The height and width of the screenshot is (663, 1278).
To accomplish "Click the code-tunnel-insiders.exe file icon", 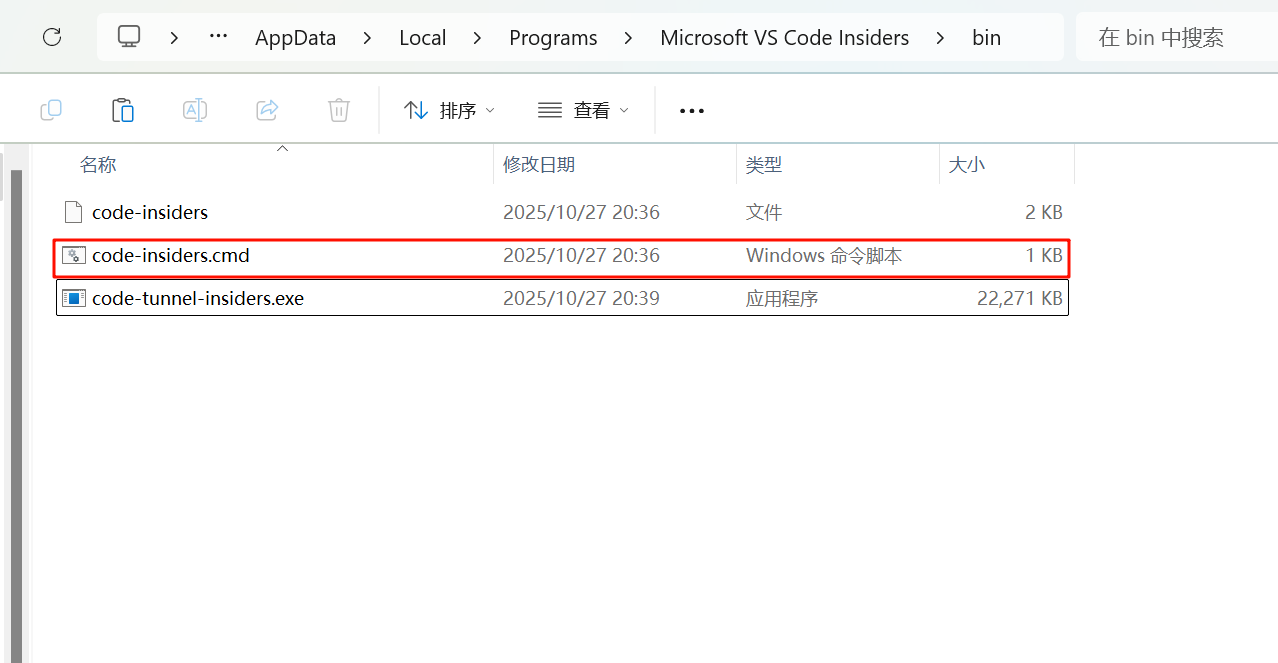I will tap(74, 297).
